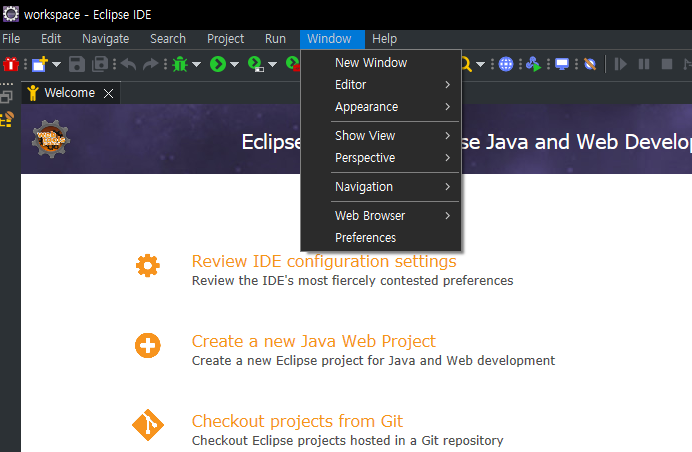This screenshot has width=692, height=452.
Task: Expand the Web Browser submenu
Action: 381,215
